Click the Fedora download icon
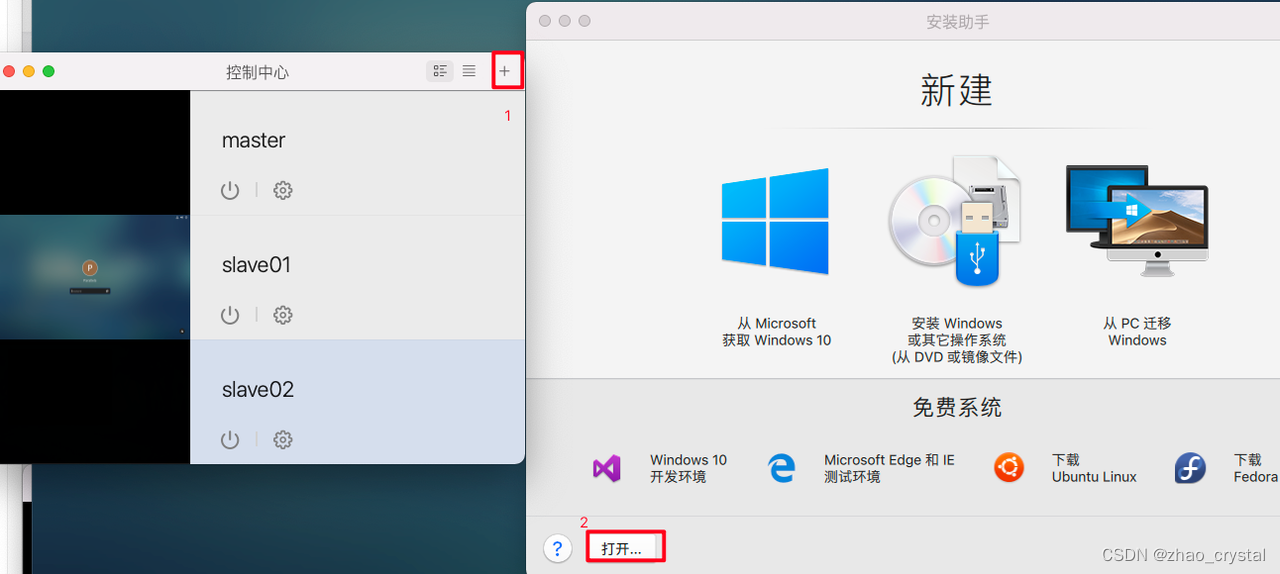1280x574 pixels. click(x=1190, y=467)
